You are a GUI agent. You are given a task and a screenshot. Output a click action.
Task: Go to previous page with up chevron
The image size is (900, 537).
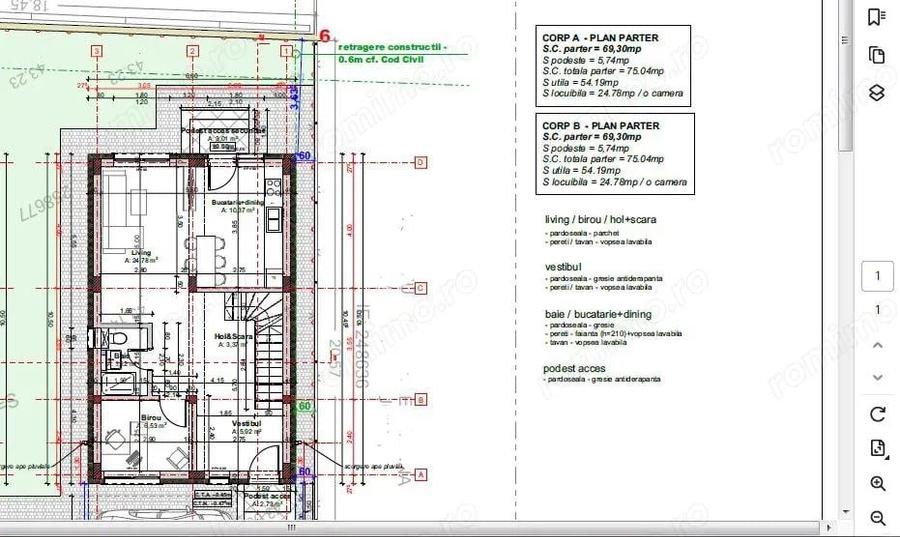pyautogui.click(x=877, y=345)
